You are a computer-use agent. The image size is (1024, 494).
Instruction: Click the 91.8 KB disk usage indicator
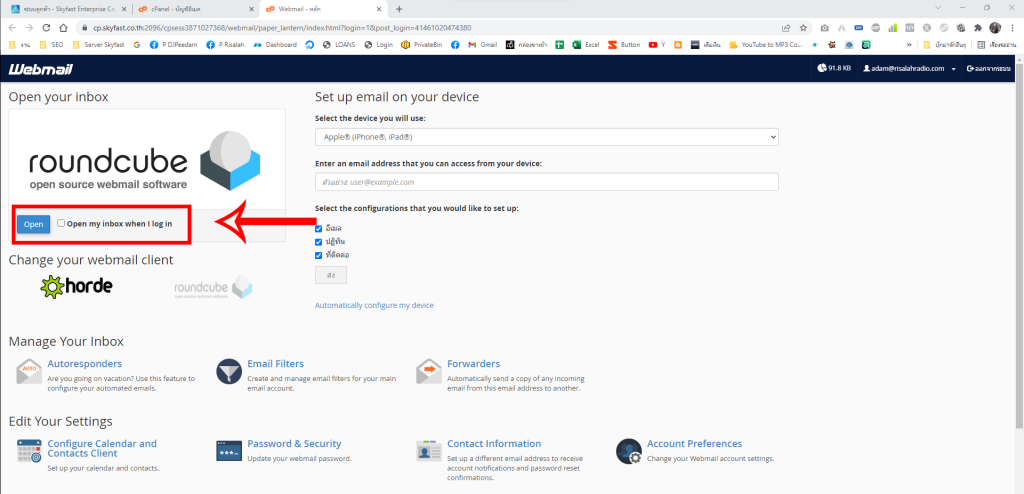click(834, 68)
